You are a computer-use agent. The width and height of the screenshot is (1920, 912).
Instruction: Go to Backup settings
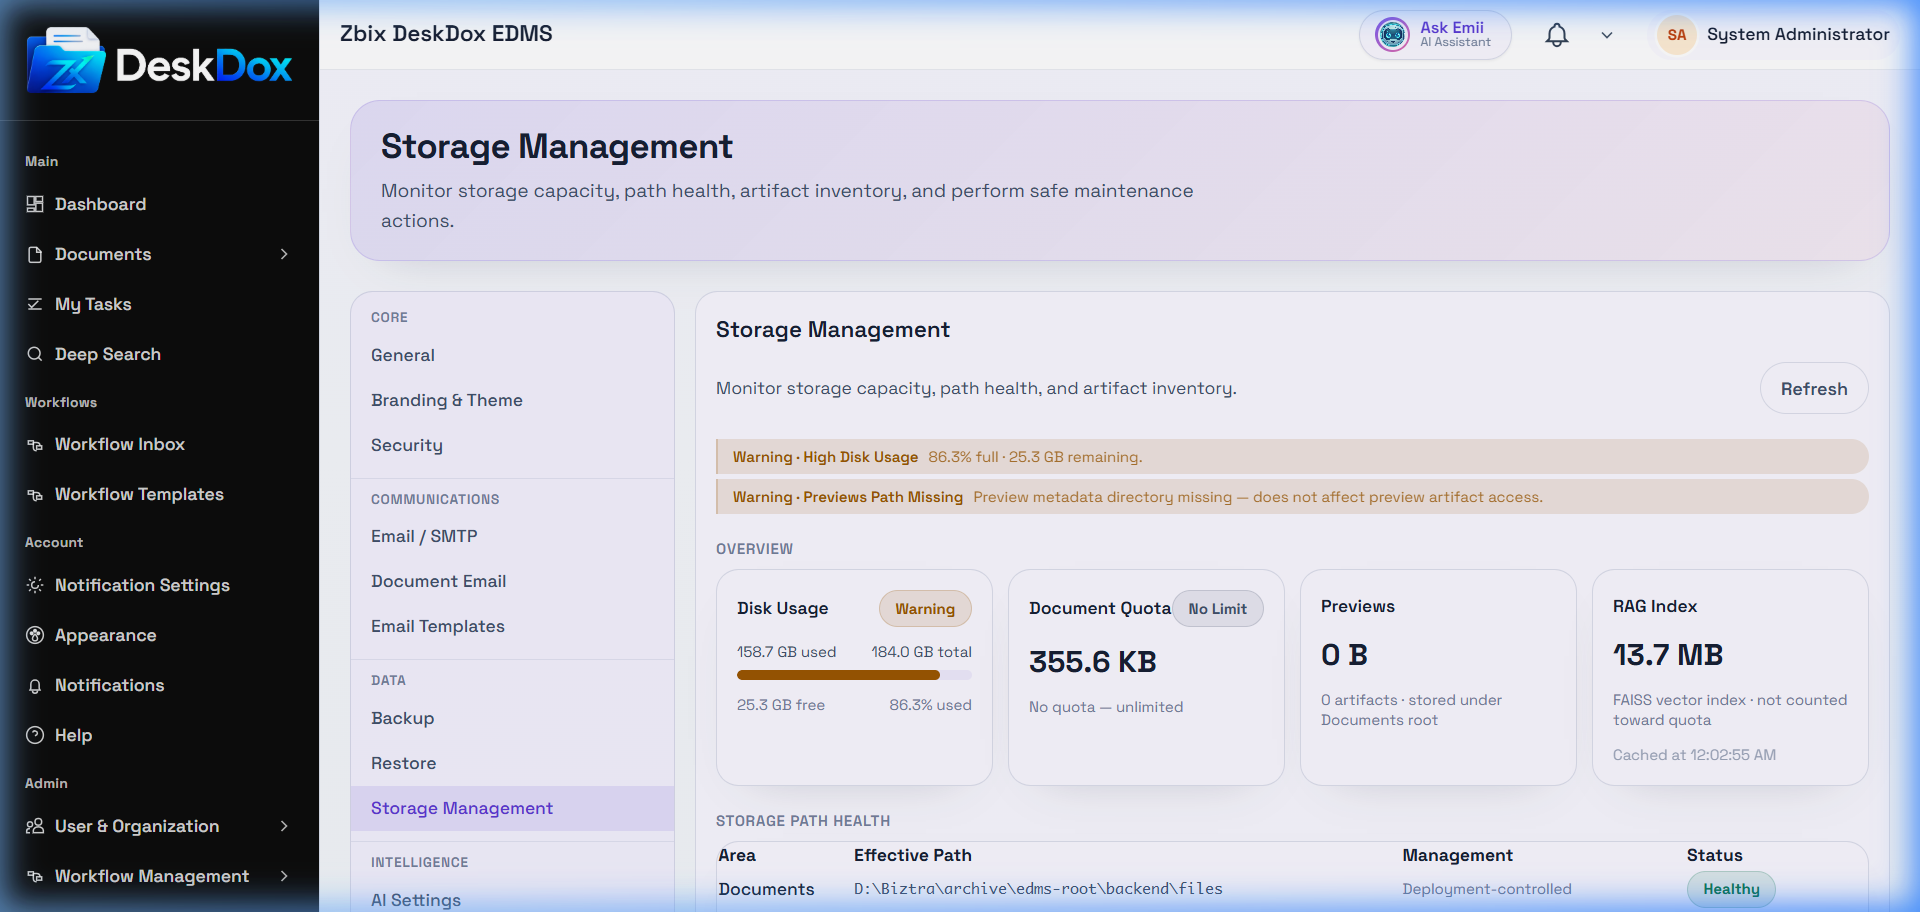[512, 718]
